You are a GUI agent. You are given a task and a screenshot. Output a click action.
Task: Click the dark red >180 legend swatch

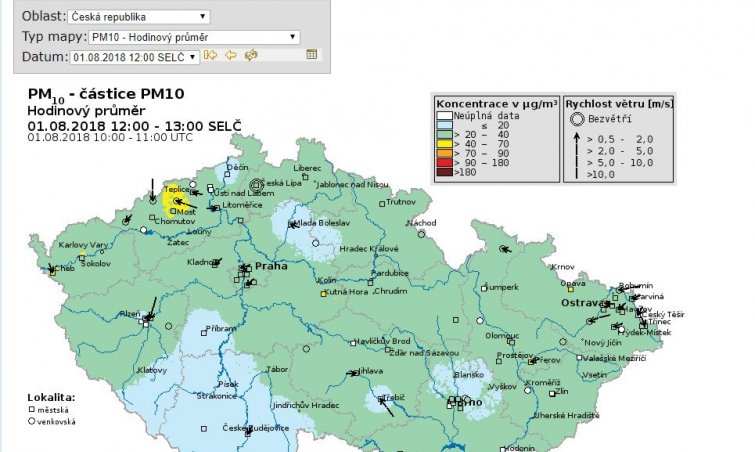[x=443, y=172]
